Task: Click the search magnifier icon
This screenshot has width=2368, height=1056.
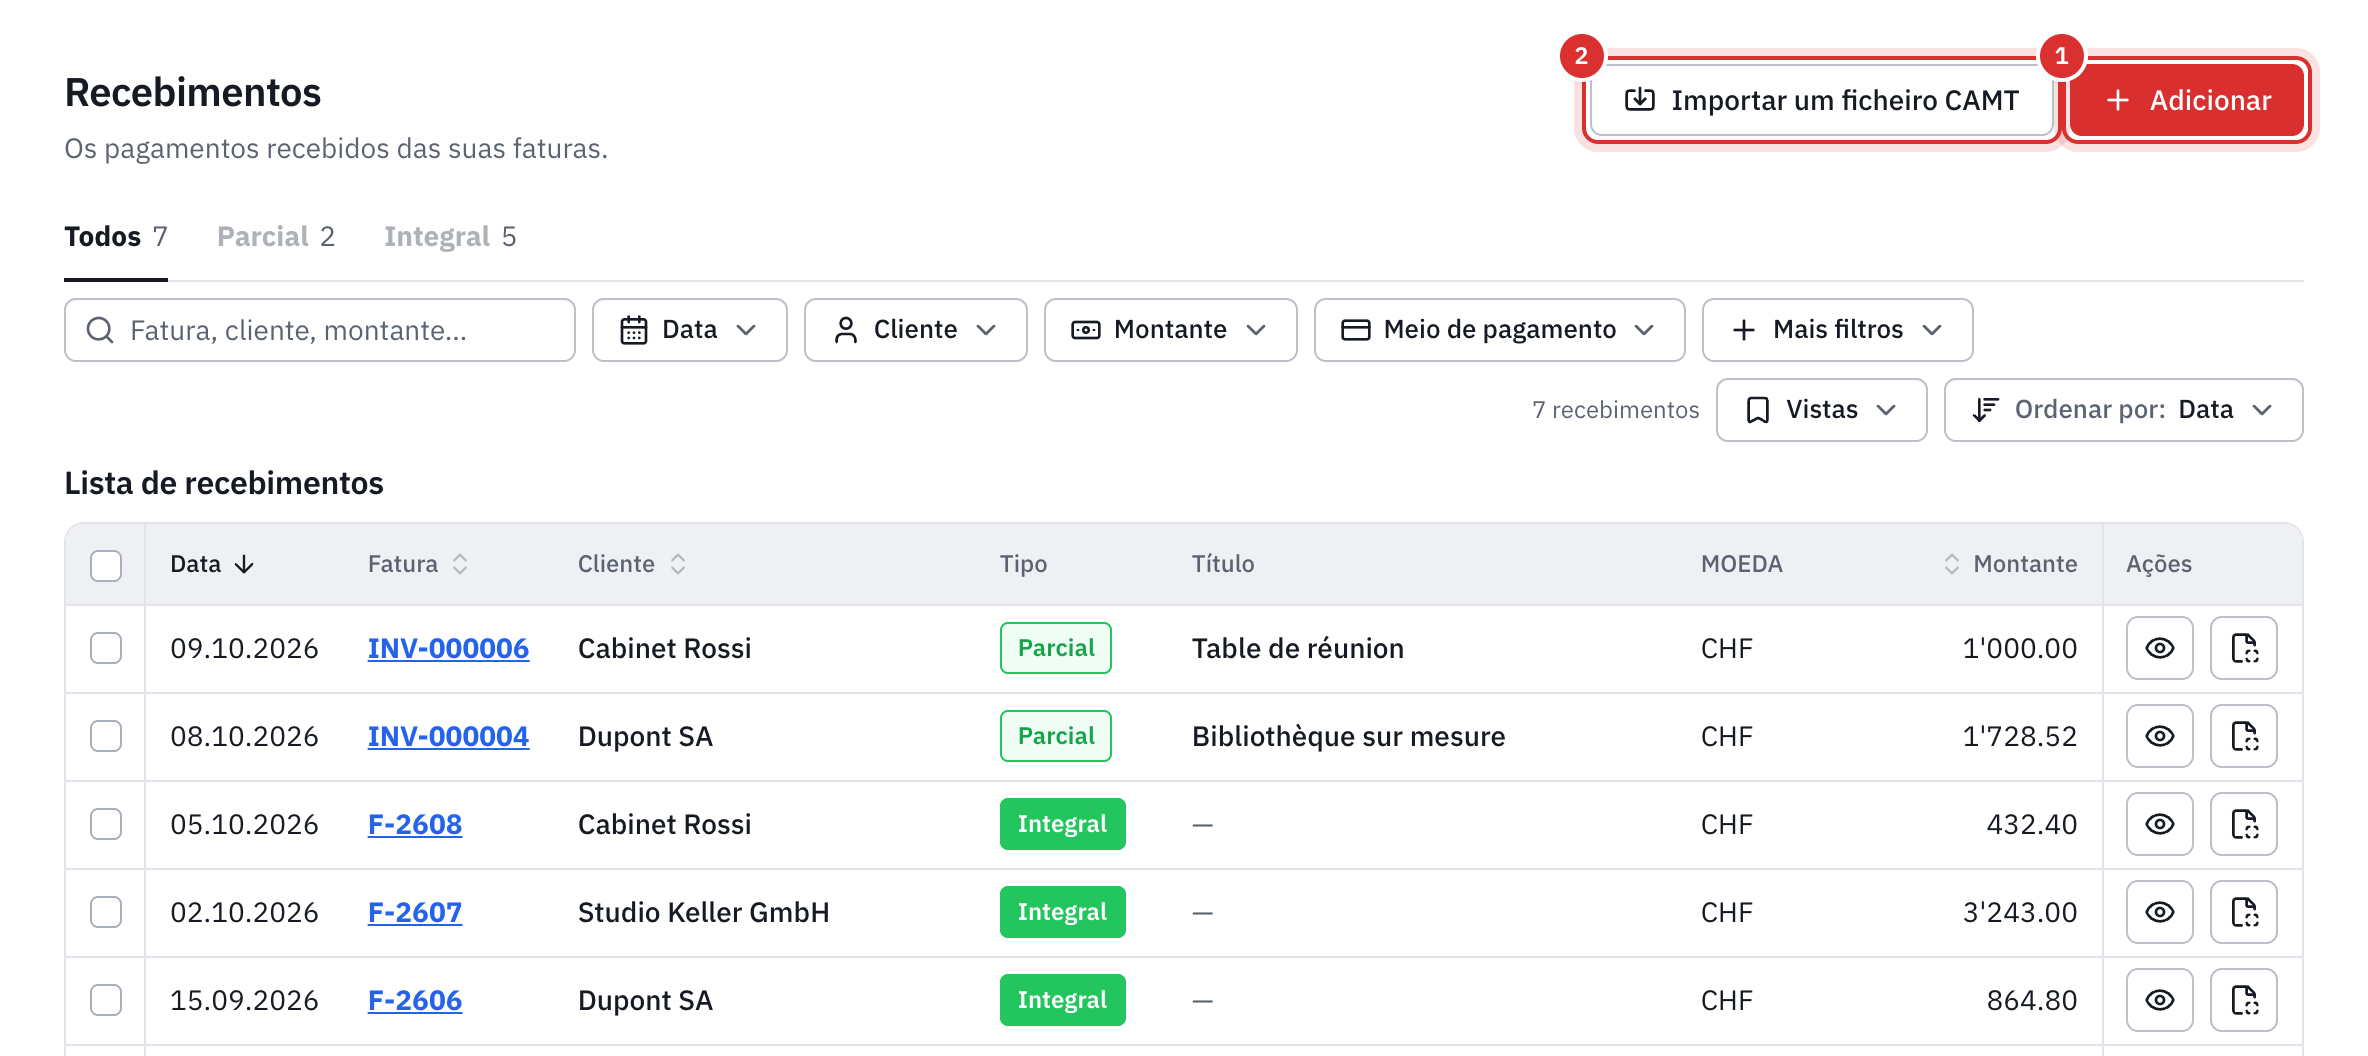Action: click(x=100, y=330)
